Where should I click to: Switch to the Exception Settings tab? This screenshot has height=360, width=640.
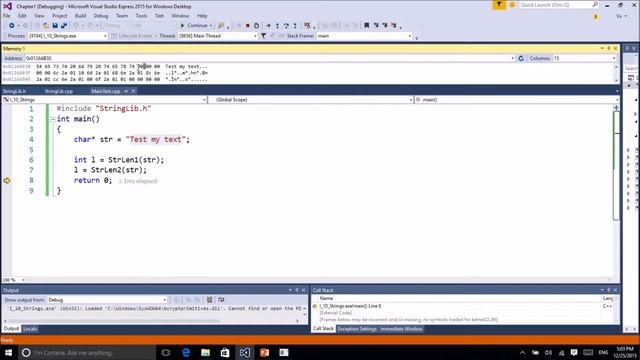[357, 329]
